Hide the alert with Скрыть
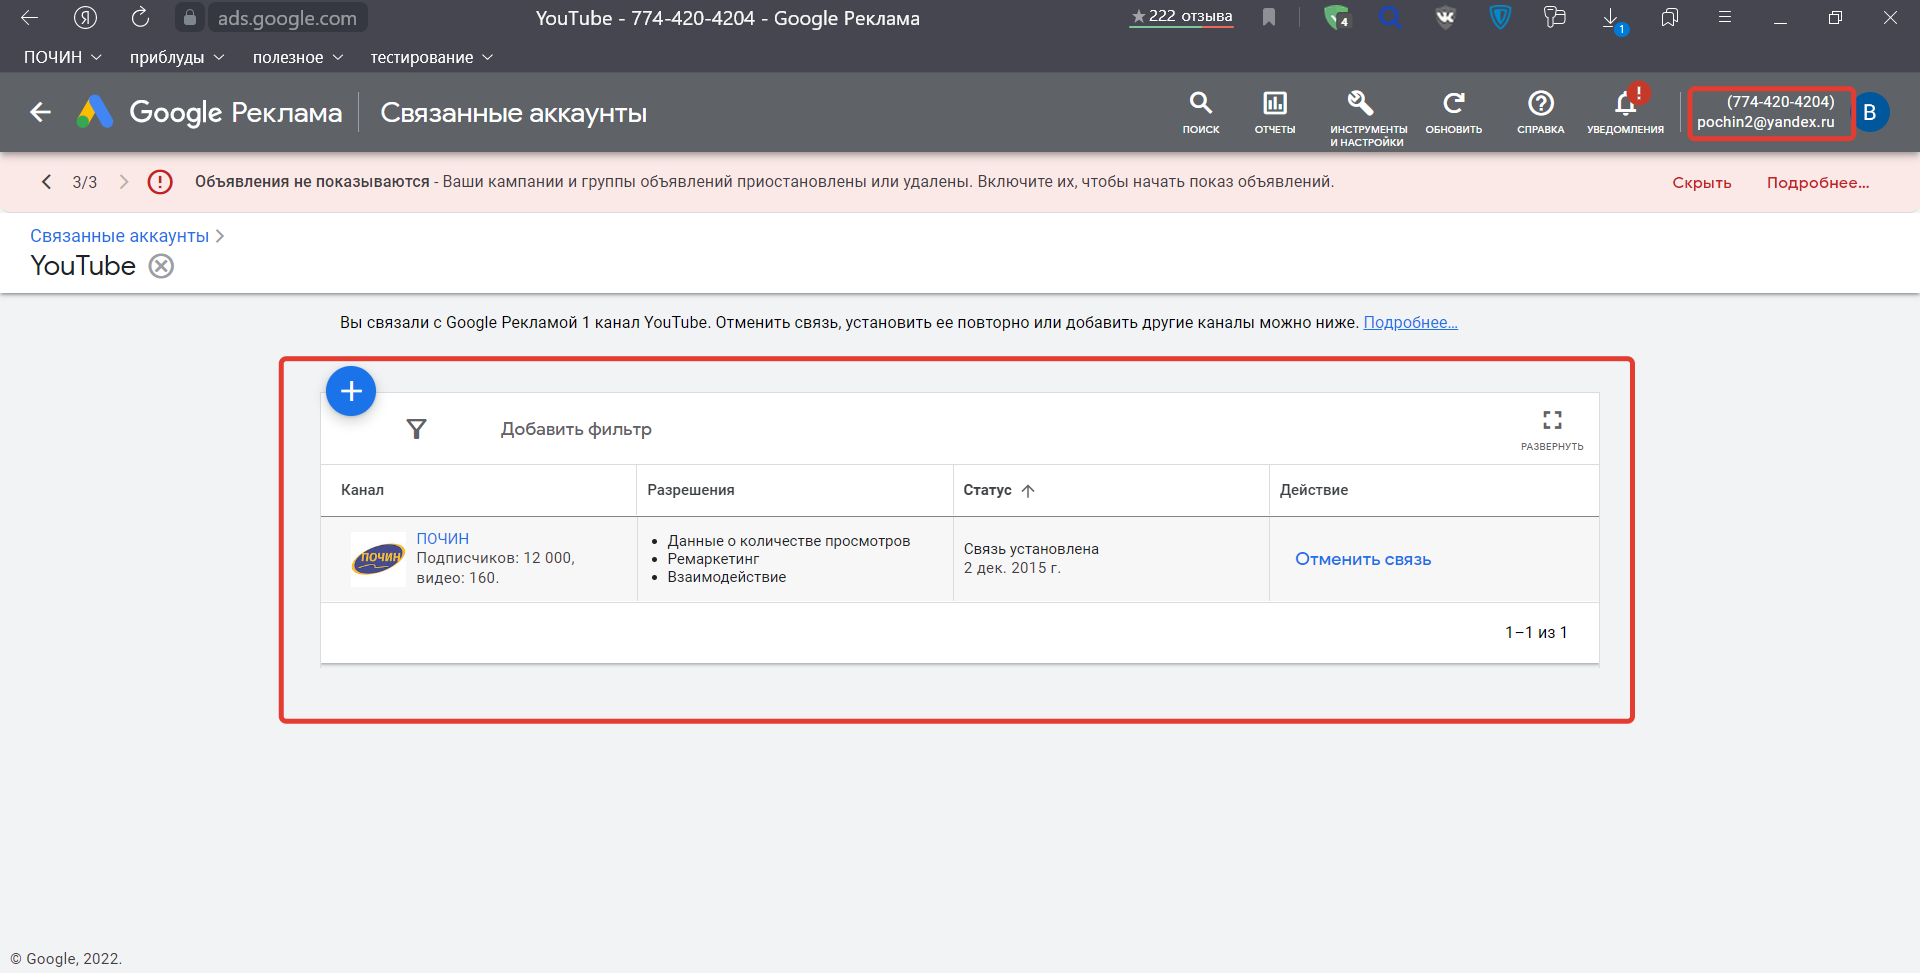 (1702, 182)
